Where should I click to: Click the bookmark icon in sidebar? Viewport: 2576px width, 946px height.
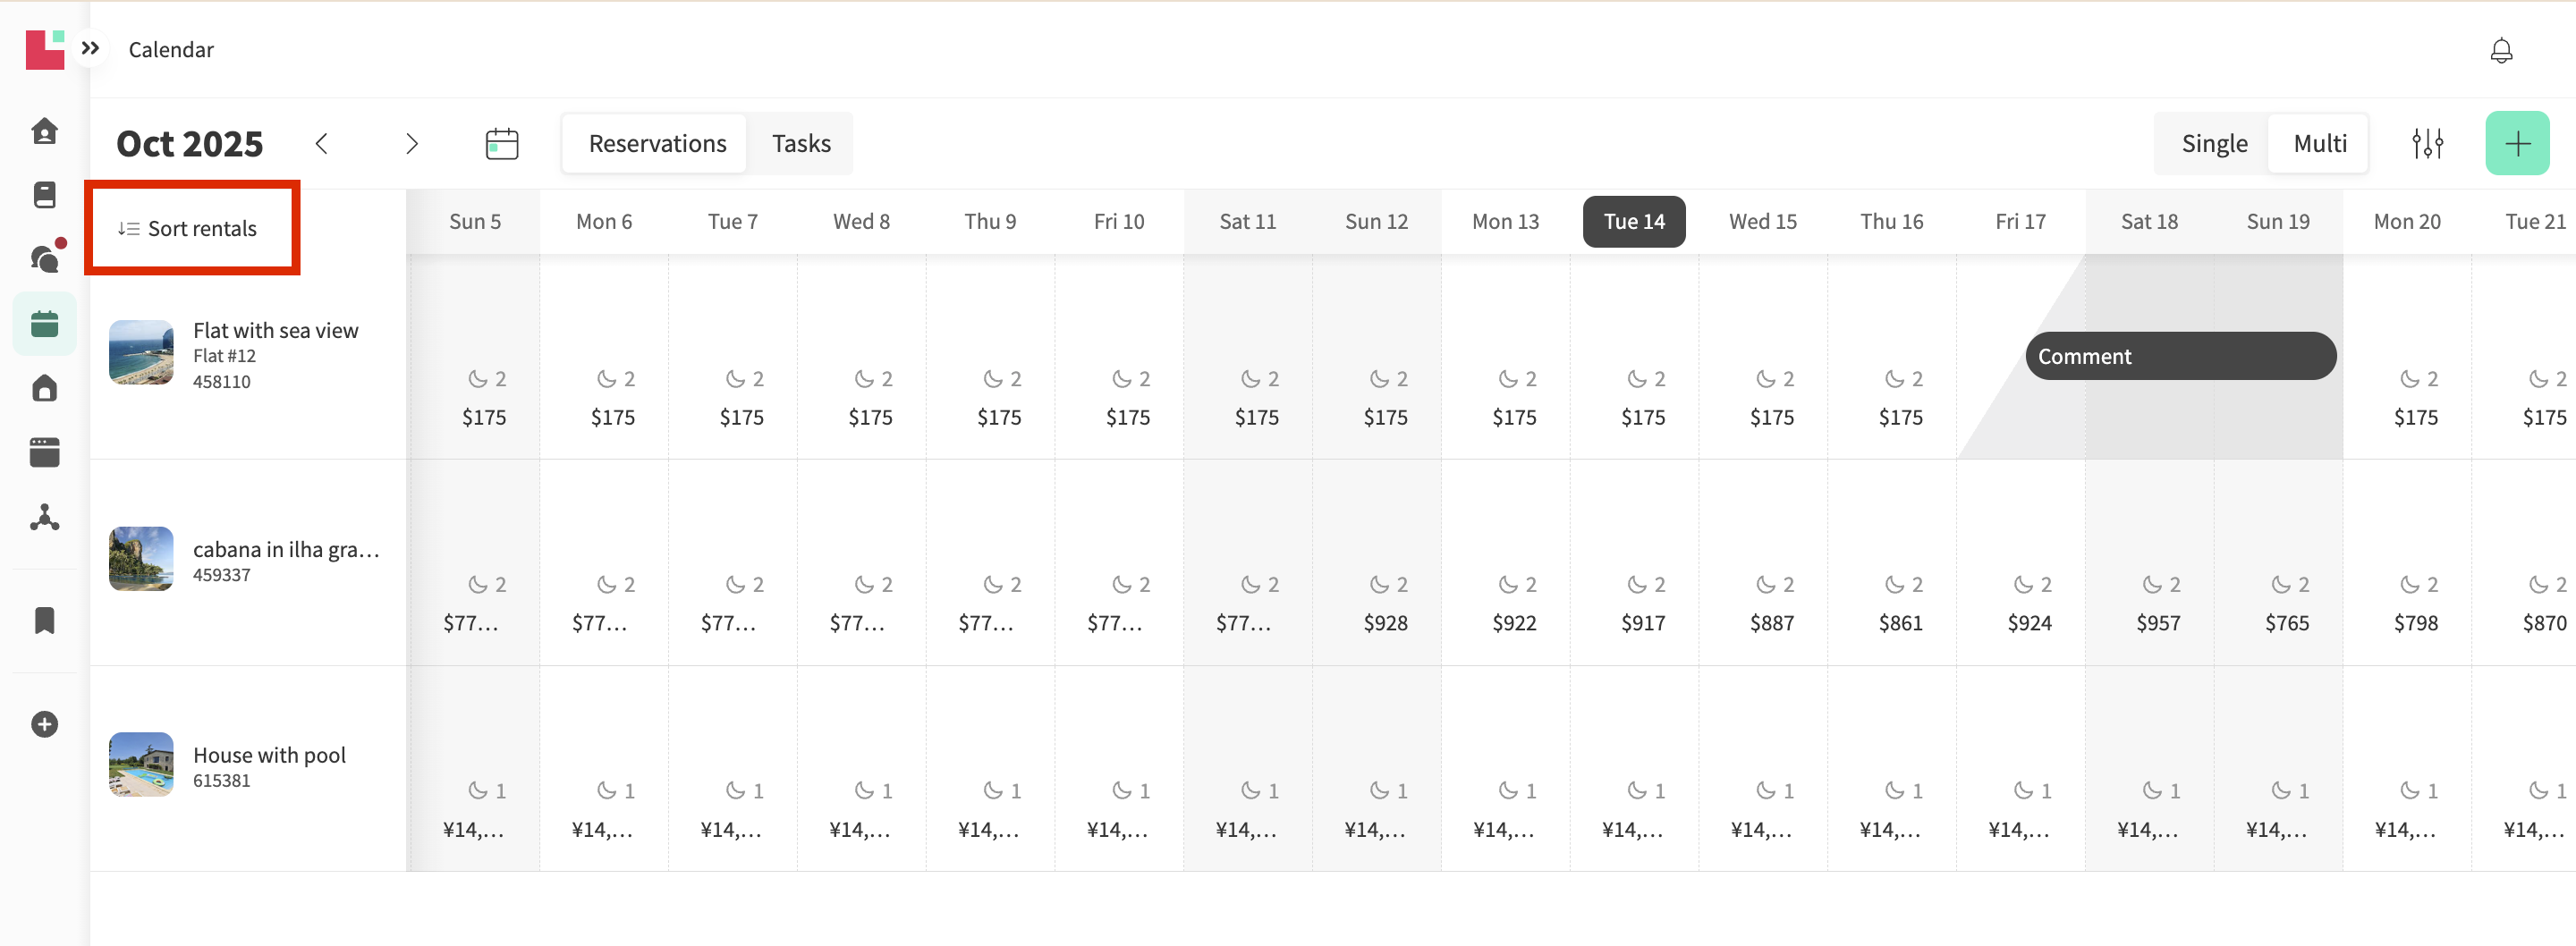[45, 621]
